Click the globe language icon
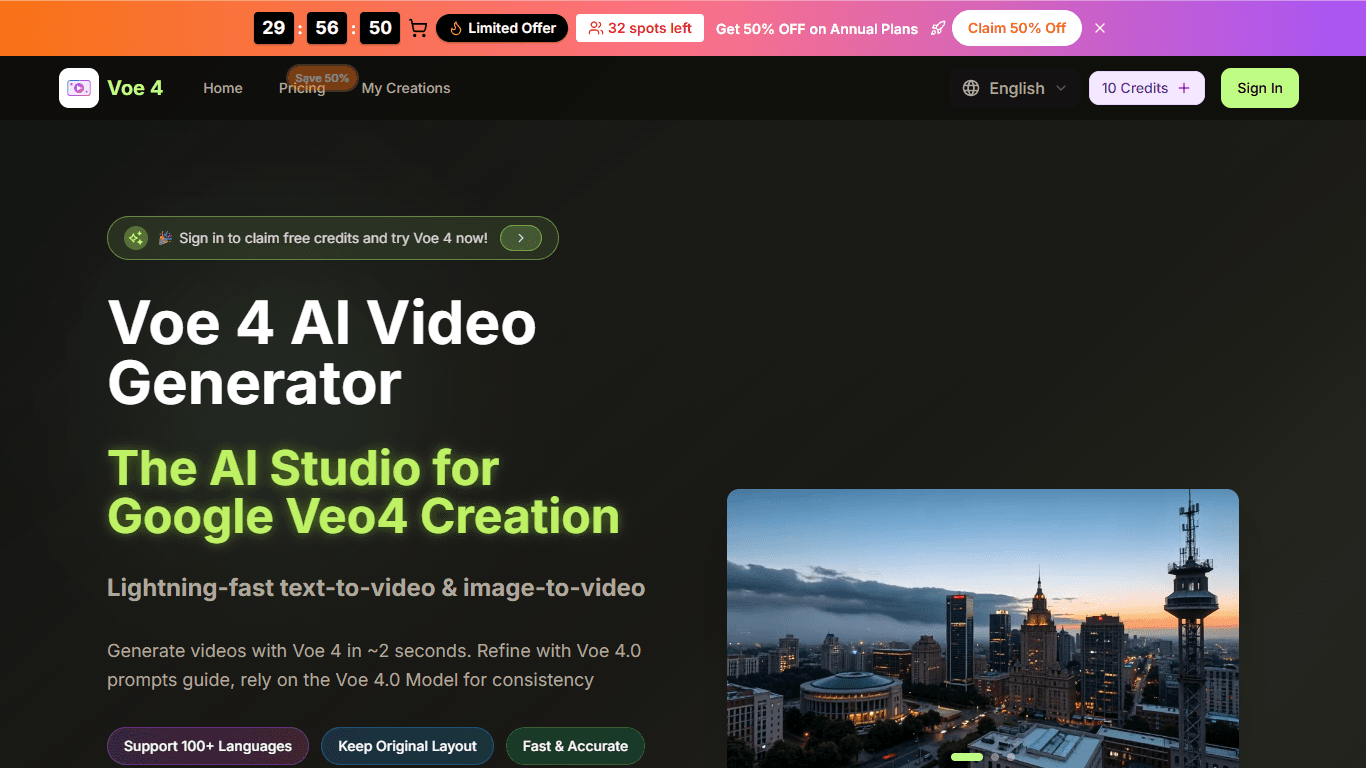 971,88
